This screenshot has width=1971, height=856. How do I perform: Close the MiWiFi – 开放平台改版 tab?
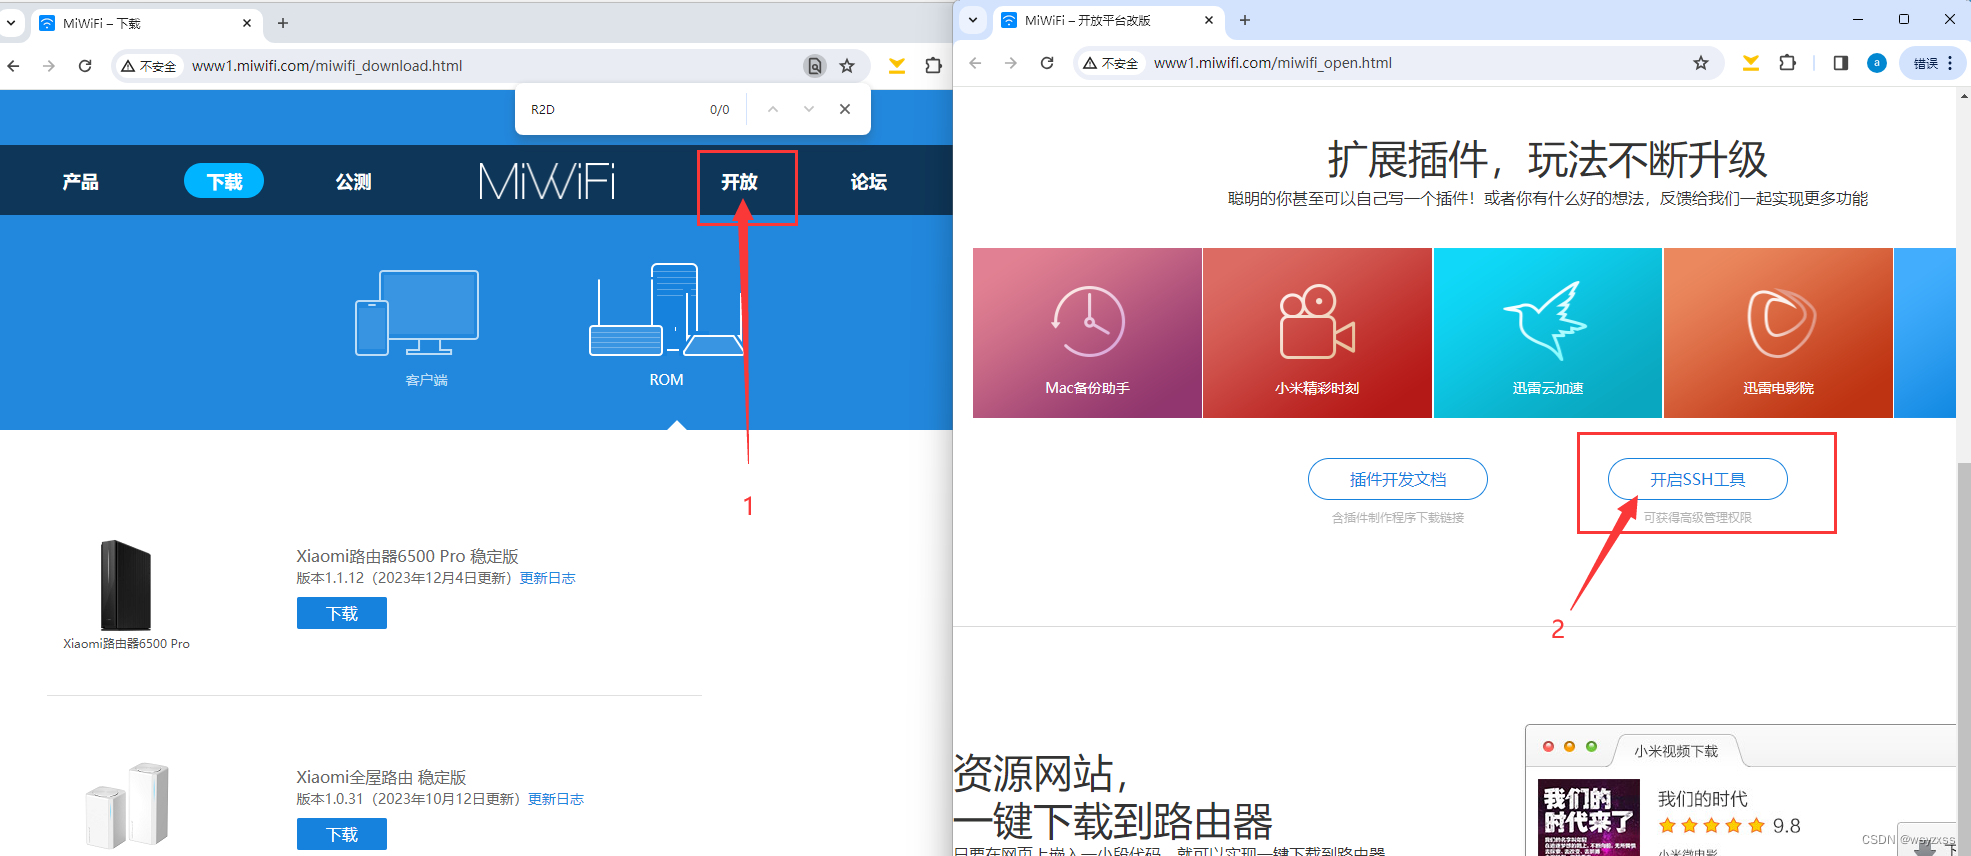[x=1208, y=20]
